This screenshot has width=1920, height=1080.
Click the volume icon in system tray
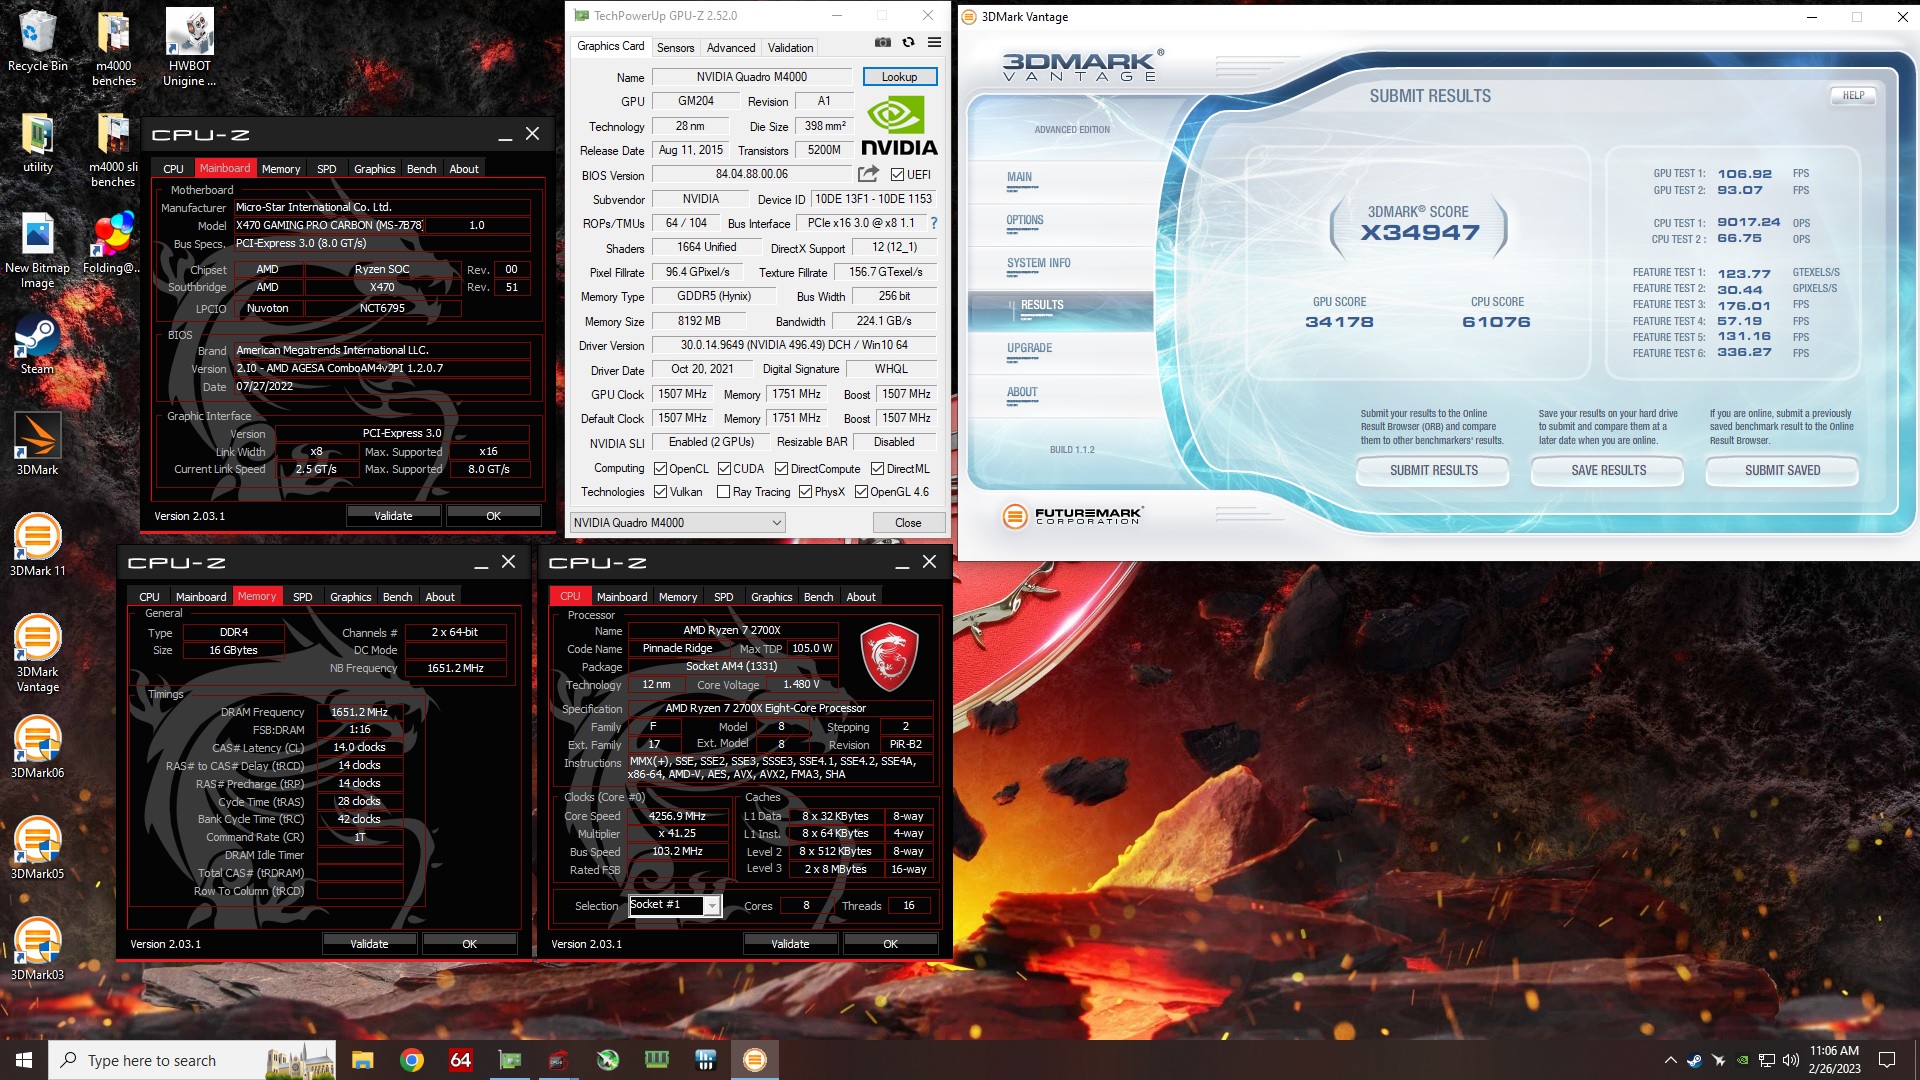coord(1790,1060)
